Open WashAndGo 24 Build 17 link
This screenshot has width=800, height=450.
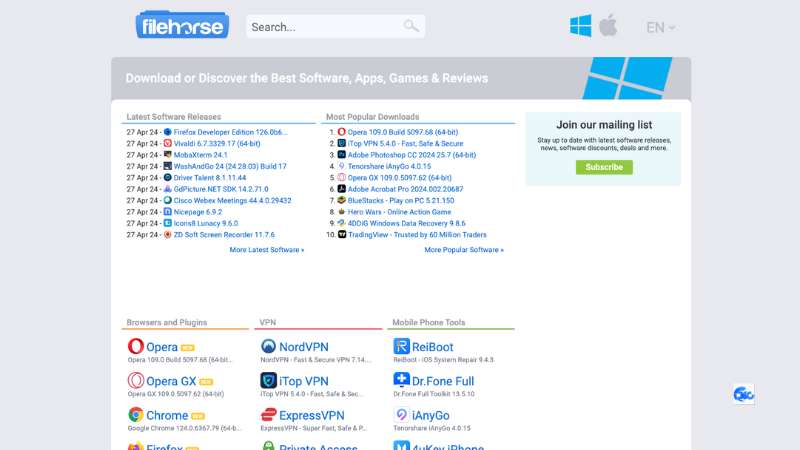[230, 166]
